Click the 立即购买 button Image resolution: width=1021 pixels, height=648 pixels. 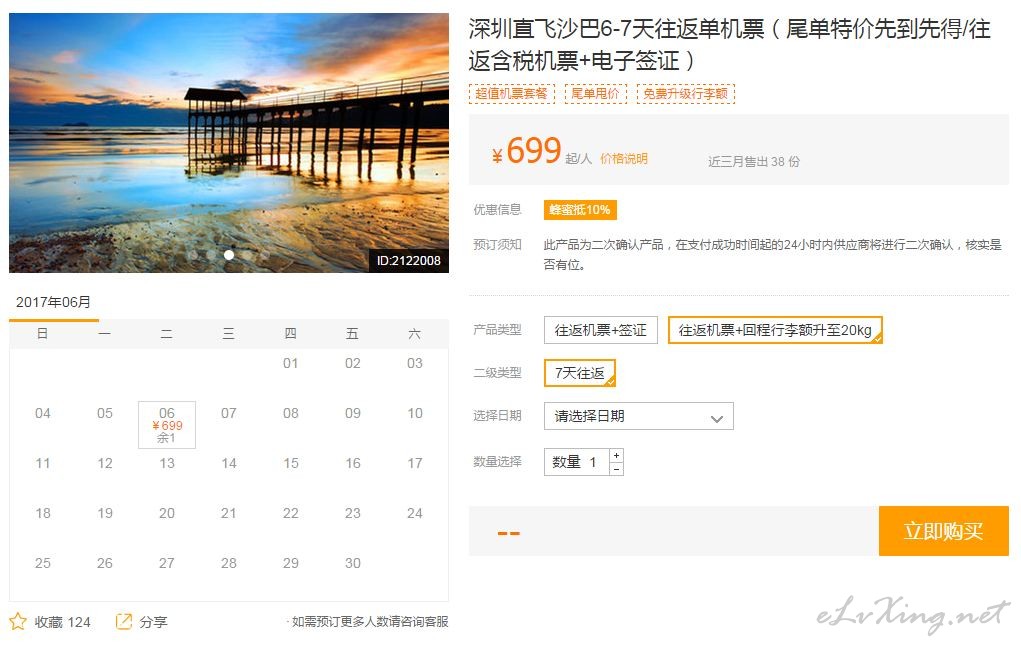point(944,531)
